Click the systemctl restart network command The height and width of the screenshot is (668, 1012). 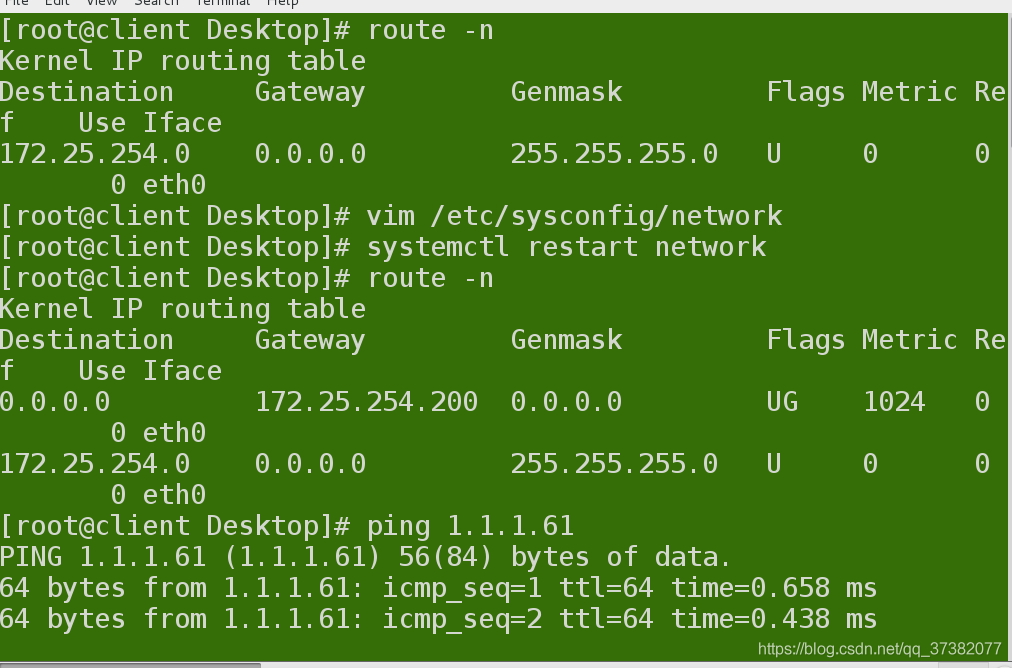point(566,247)
